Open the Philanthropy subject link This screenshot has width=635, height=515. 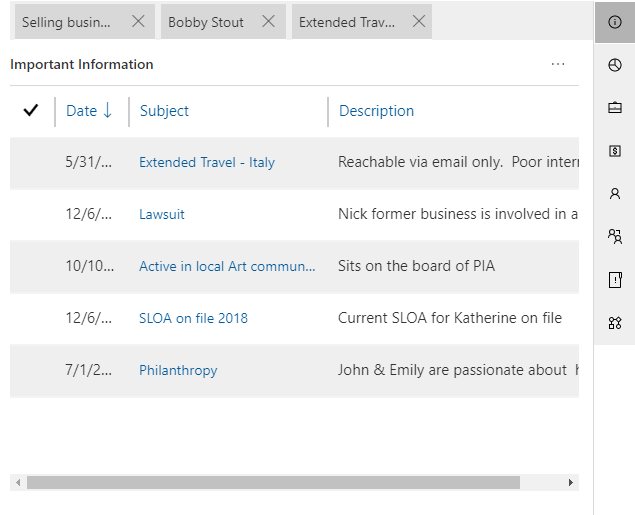tap(178, 370)
